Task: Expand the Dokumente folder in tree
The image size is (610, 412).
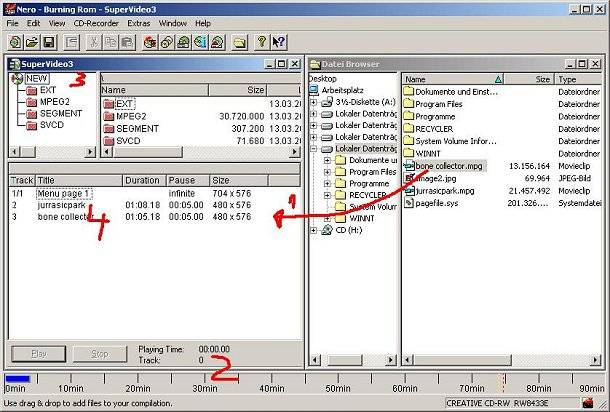Action: pyautogui.click(x=327, y=160)
